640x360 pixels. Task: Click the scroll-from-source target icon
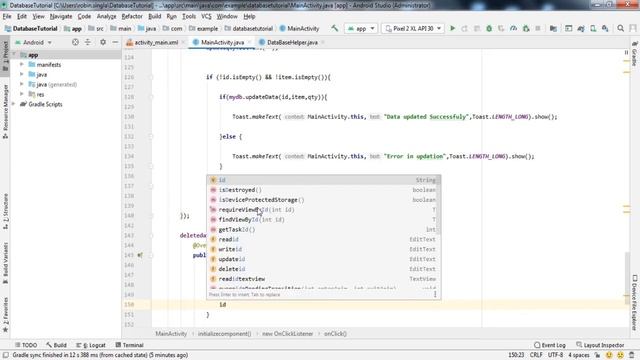coord(75,42)
